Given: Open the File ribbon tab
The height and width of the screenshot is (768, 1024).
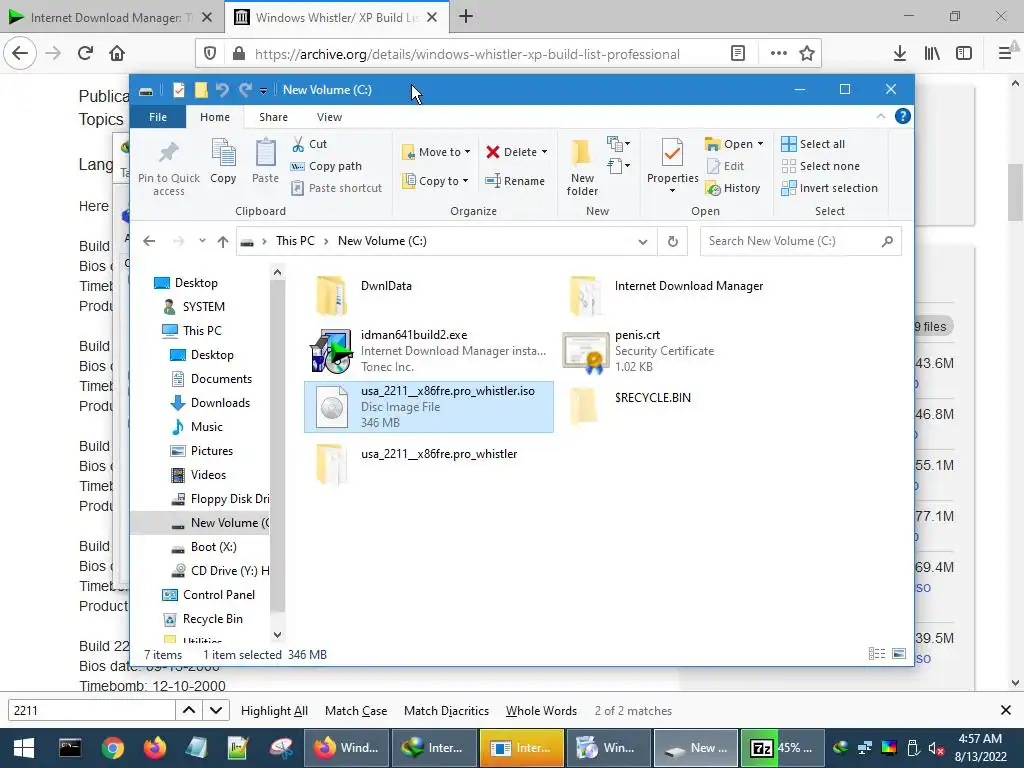Looking at the screenshot, I should 157,117.
